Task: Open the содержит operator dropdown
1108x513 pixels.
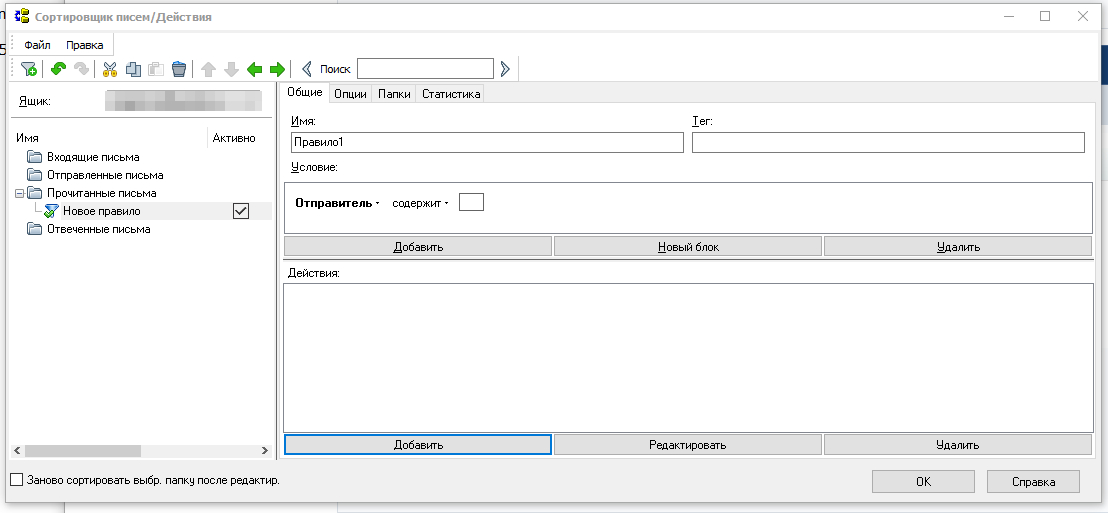Action: [x=420, y=203]
